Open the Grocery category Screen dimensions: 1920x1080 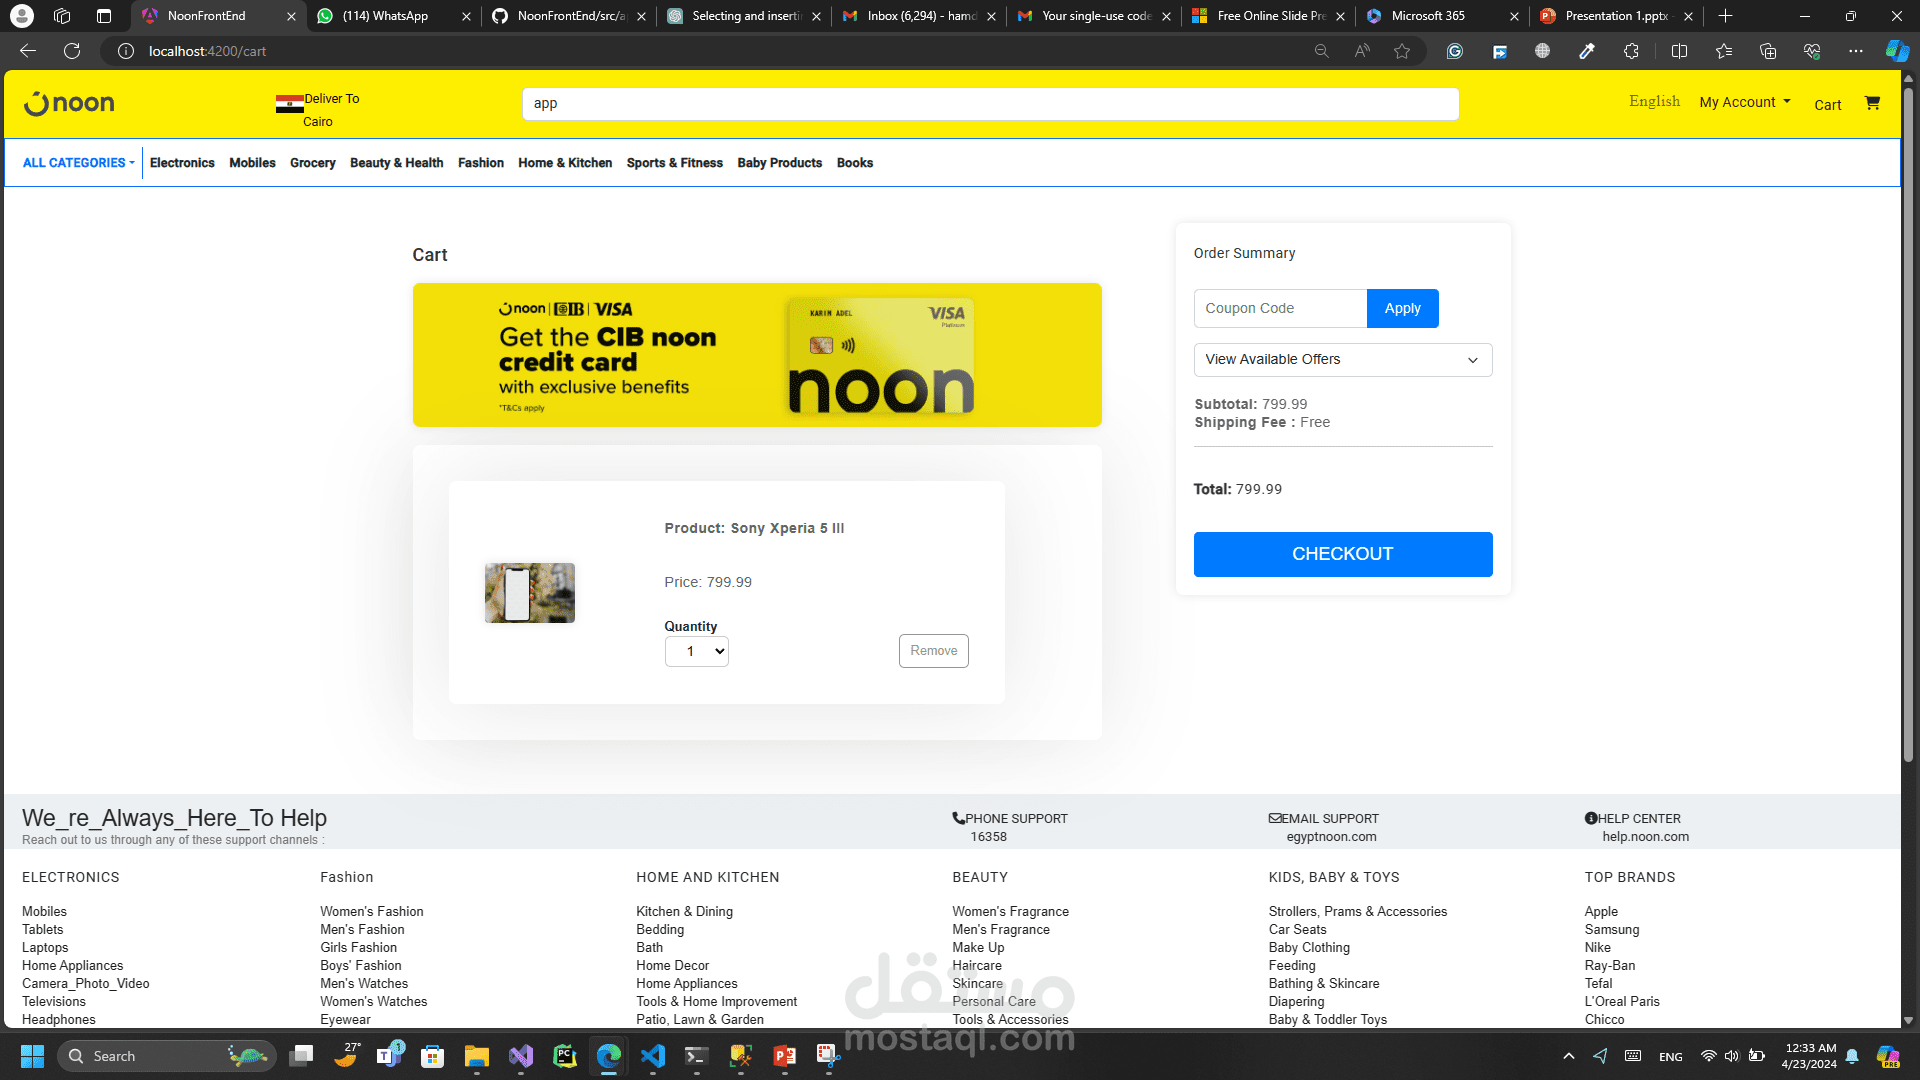[x=313, y=163]
